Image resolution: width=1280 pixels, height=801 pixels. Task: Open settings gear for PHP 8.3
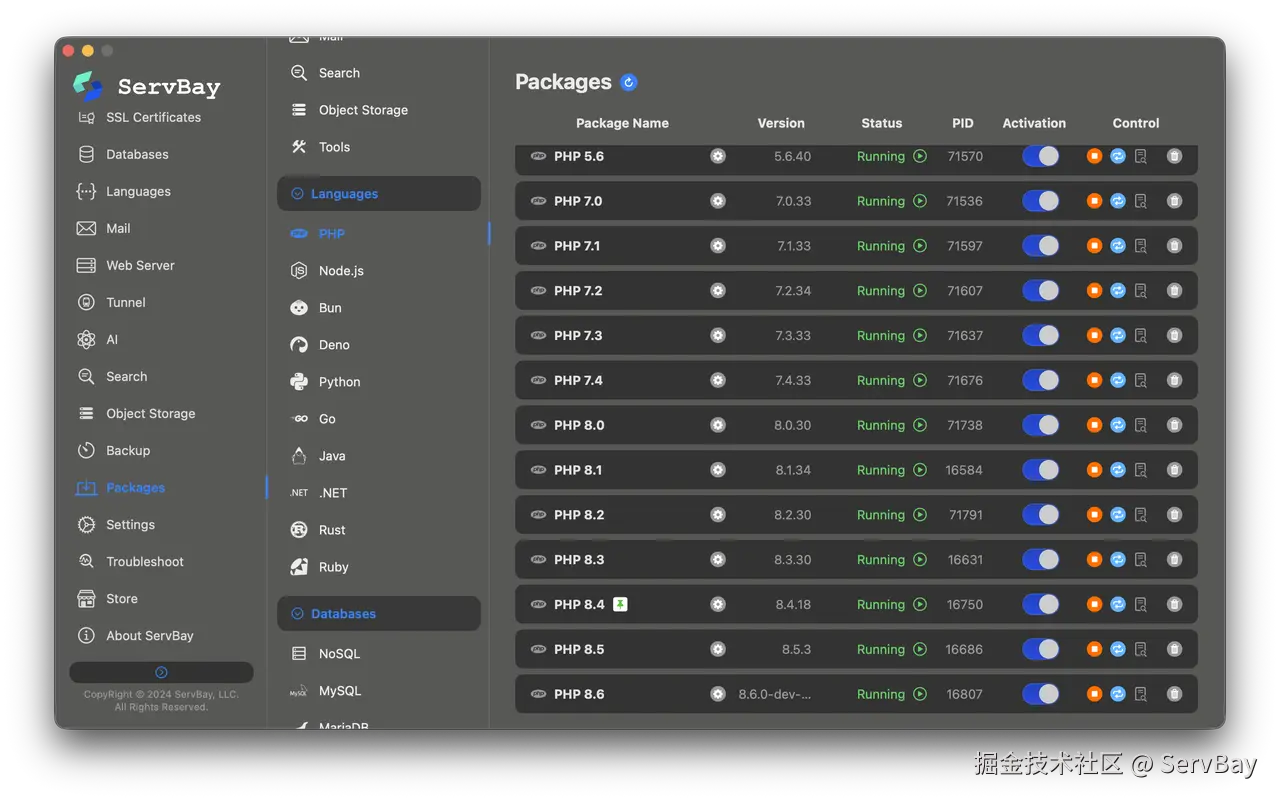[718, 560]
